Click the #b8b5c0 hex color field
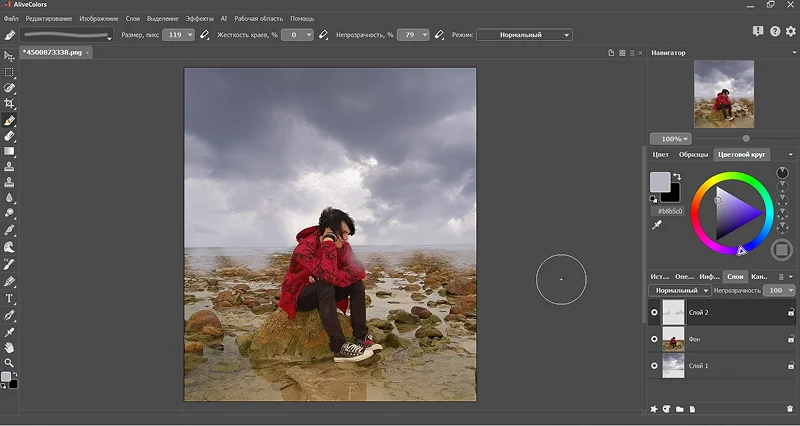The width and height of the screenshot is (800, 426). pos(668,211)
